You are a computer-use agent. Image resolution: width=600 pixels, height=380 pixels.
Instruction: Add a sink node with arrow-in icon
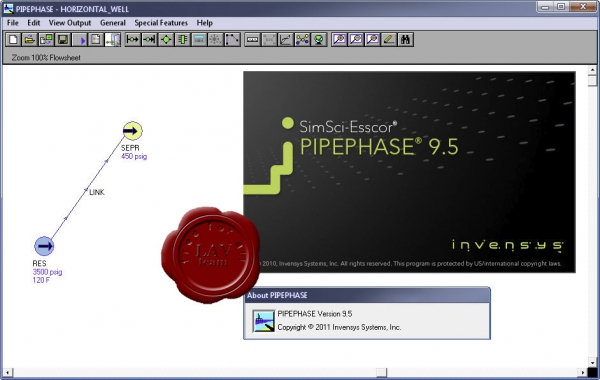click(149, 39)
